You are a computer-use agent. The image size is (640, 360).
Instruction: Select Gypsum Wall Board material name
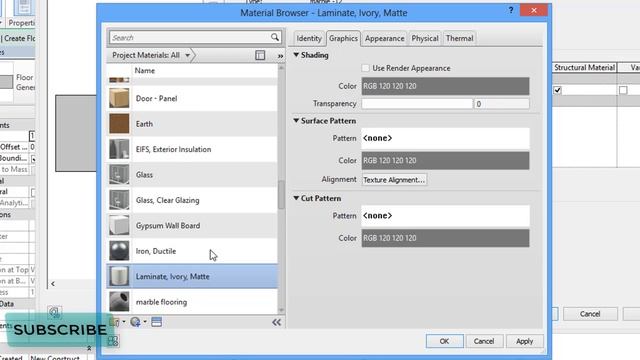click(168, 226)
